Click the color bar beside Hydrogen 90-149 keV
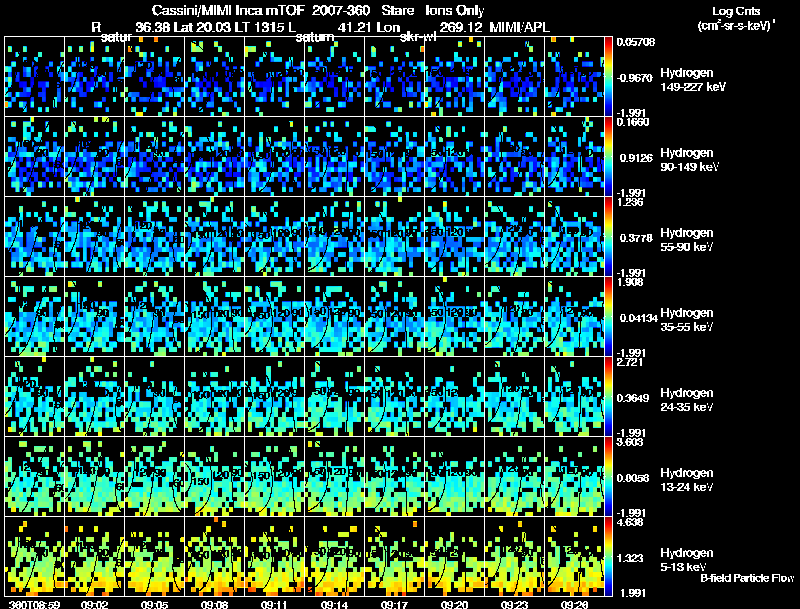 click(608, 157)
